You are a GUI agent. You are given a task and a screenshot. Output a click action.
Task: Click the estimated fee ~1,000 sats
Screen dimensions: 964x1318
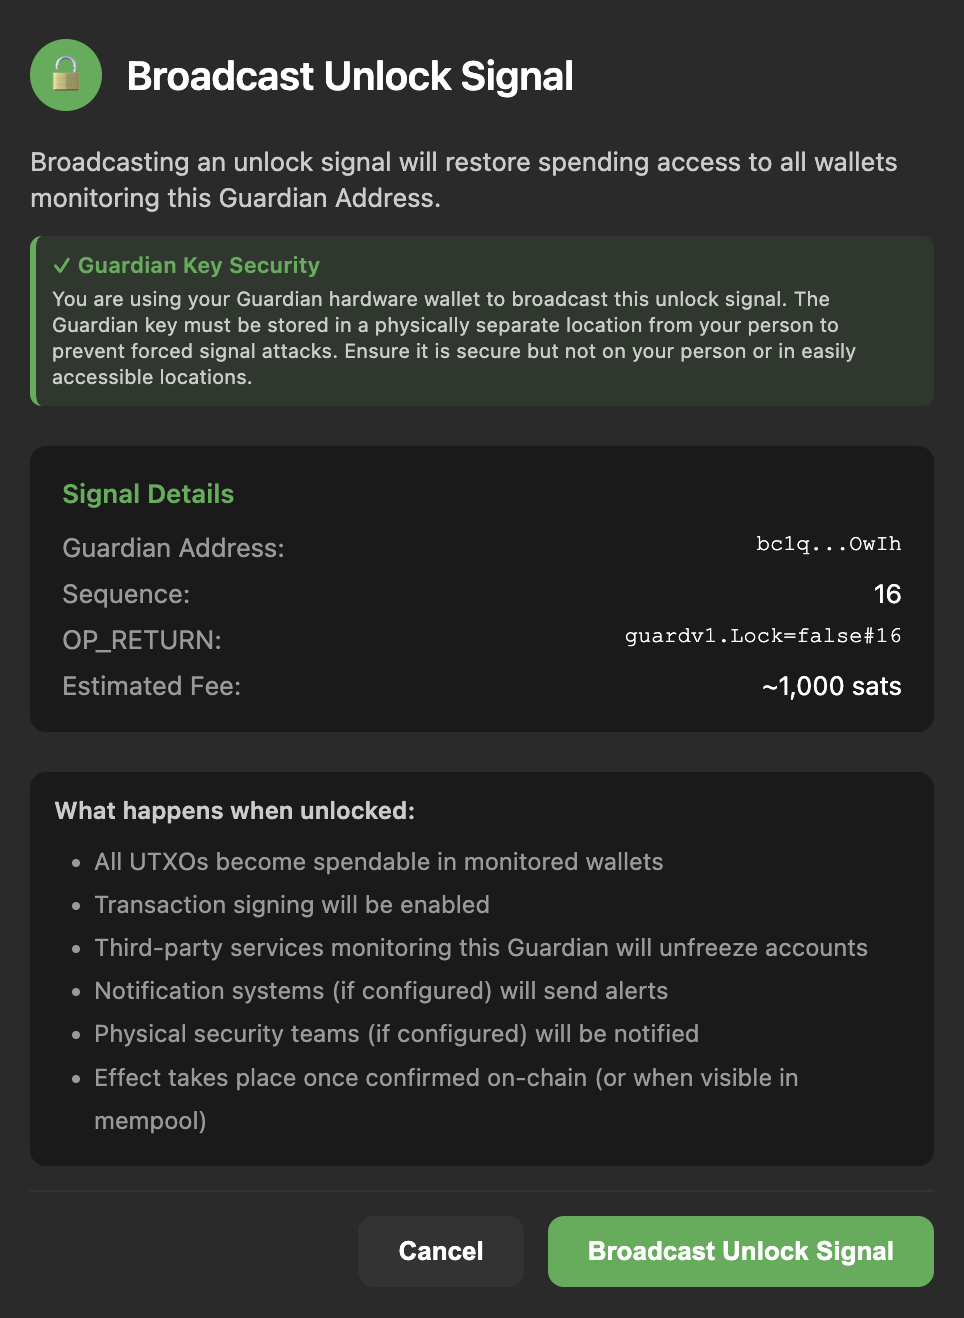coord(831,686)
